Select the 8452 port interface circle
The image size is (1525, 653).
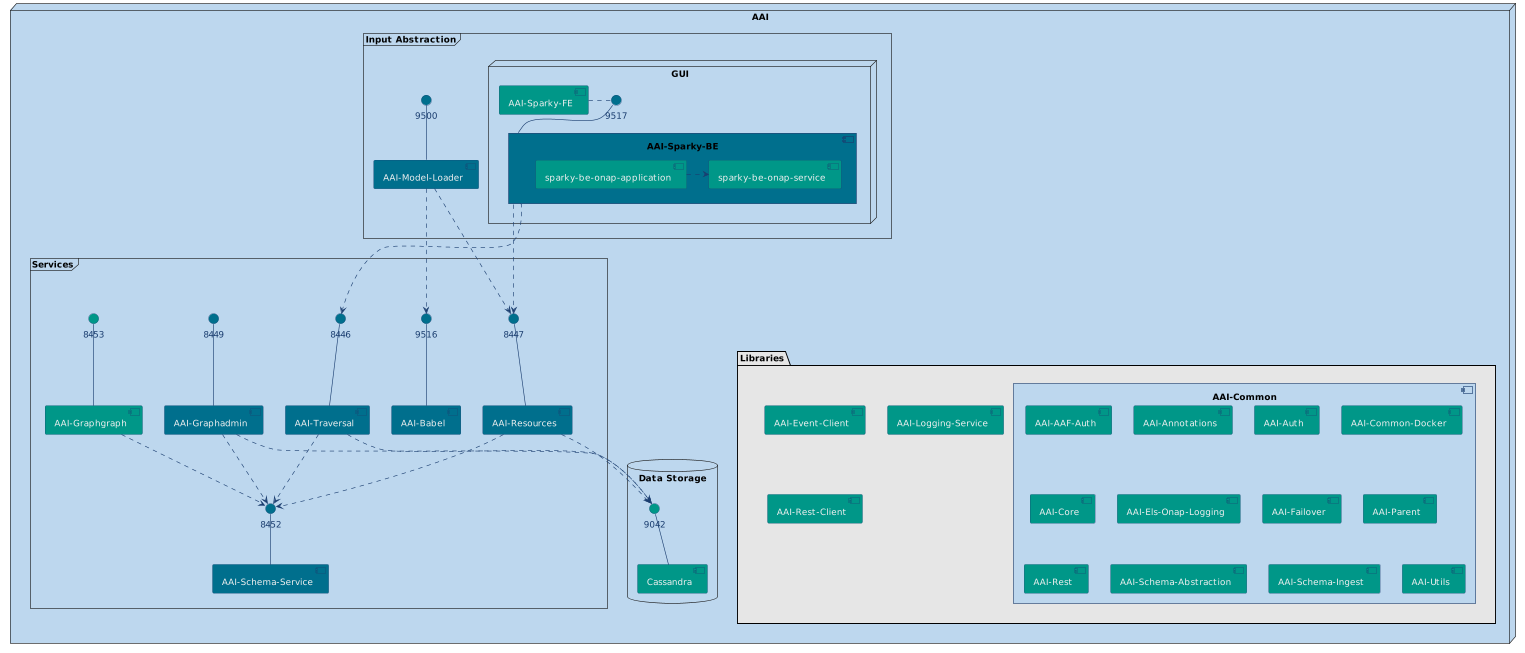click(x=271, y=508)
